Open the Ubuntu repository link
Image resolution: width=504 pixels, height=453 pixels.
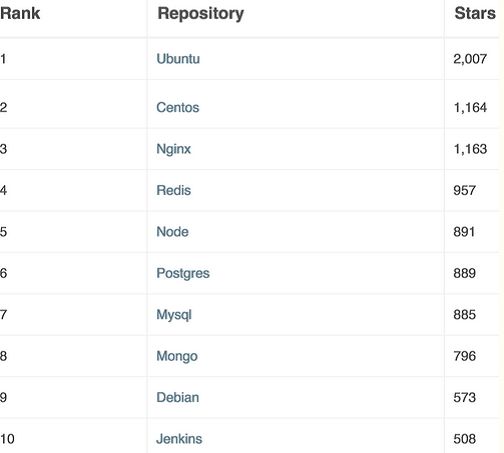pos(178,59)
